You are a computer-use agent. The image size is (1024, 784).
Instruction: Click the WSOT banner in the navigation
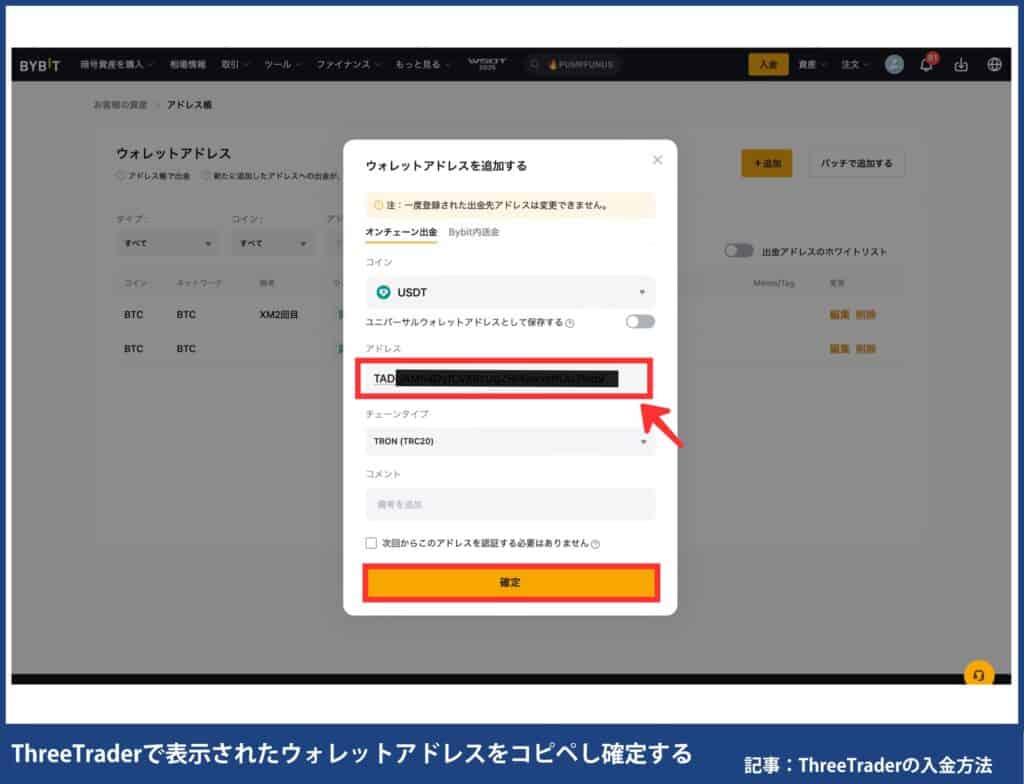coord(487,64)
